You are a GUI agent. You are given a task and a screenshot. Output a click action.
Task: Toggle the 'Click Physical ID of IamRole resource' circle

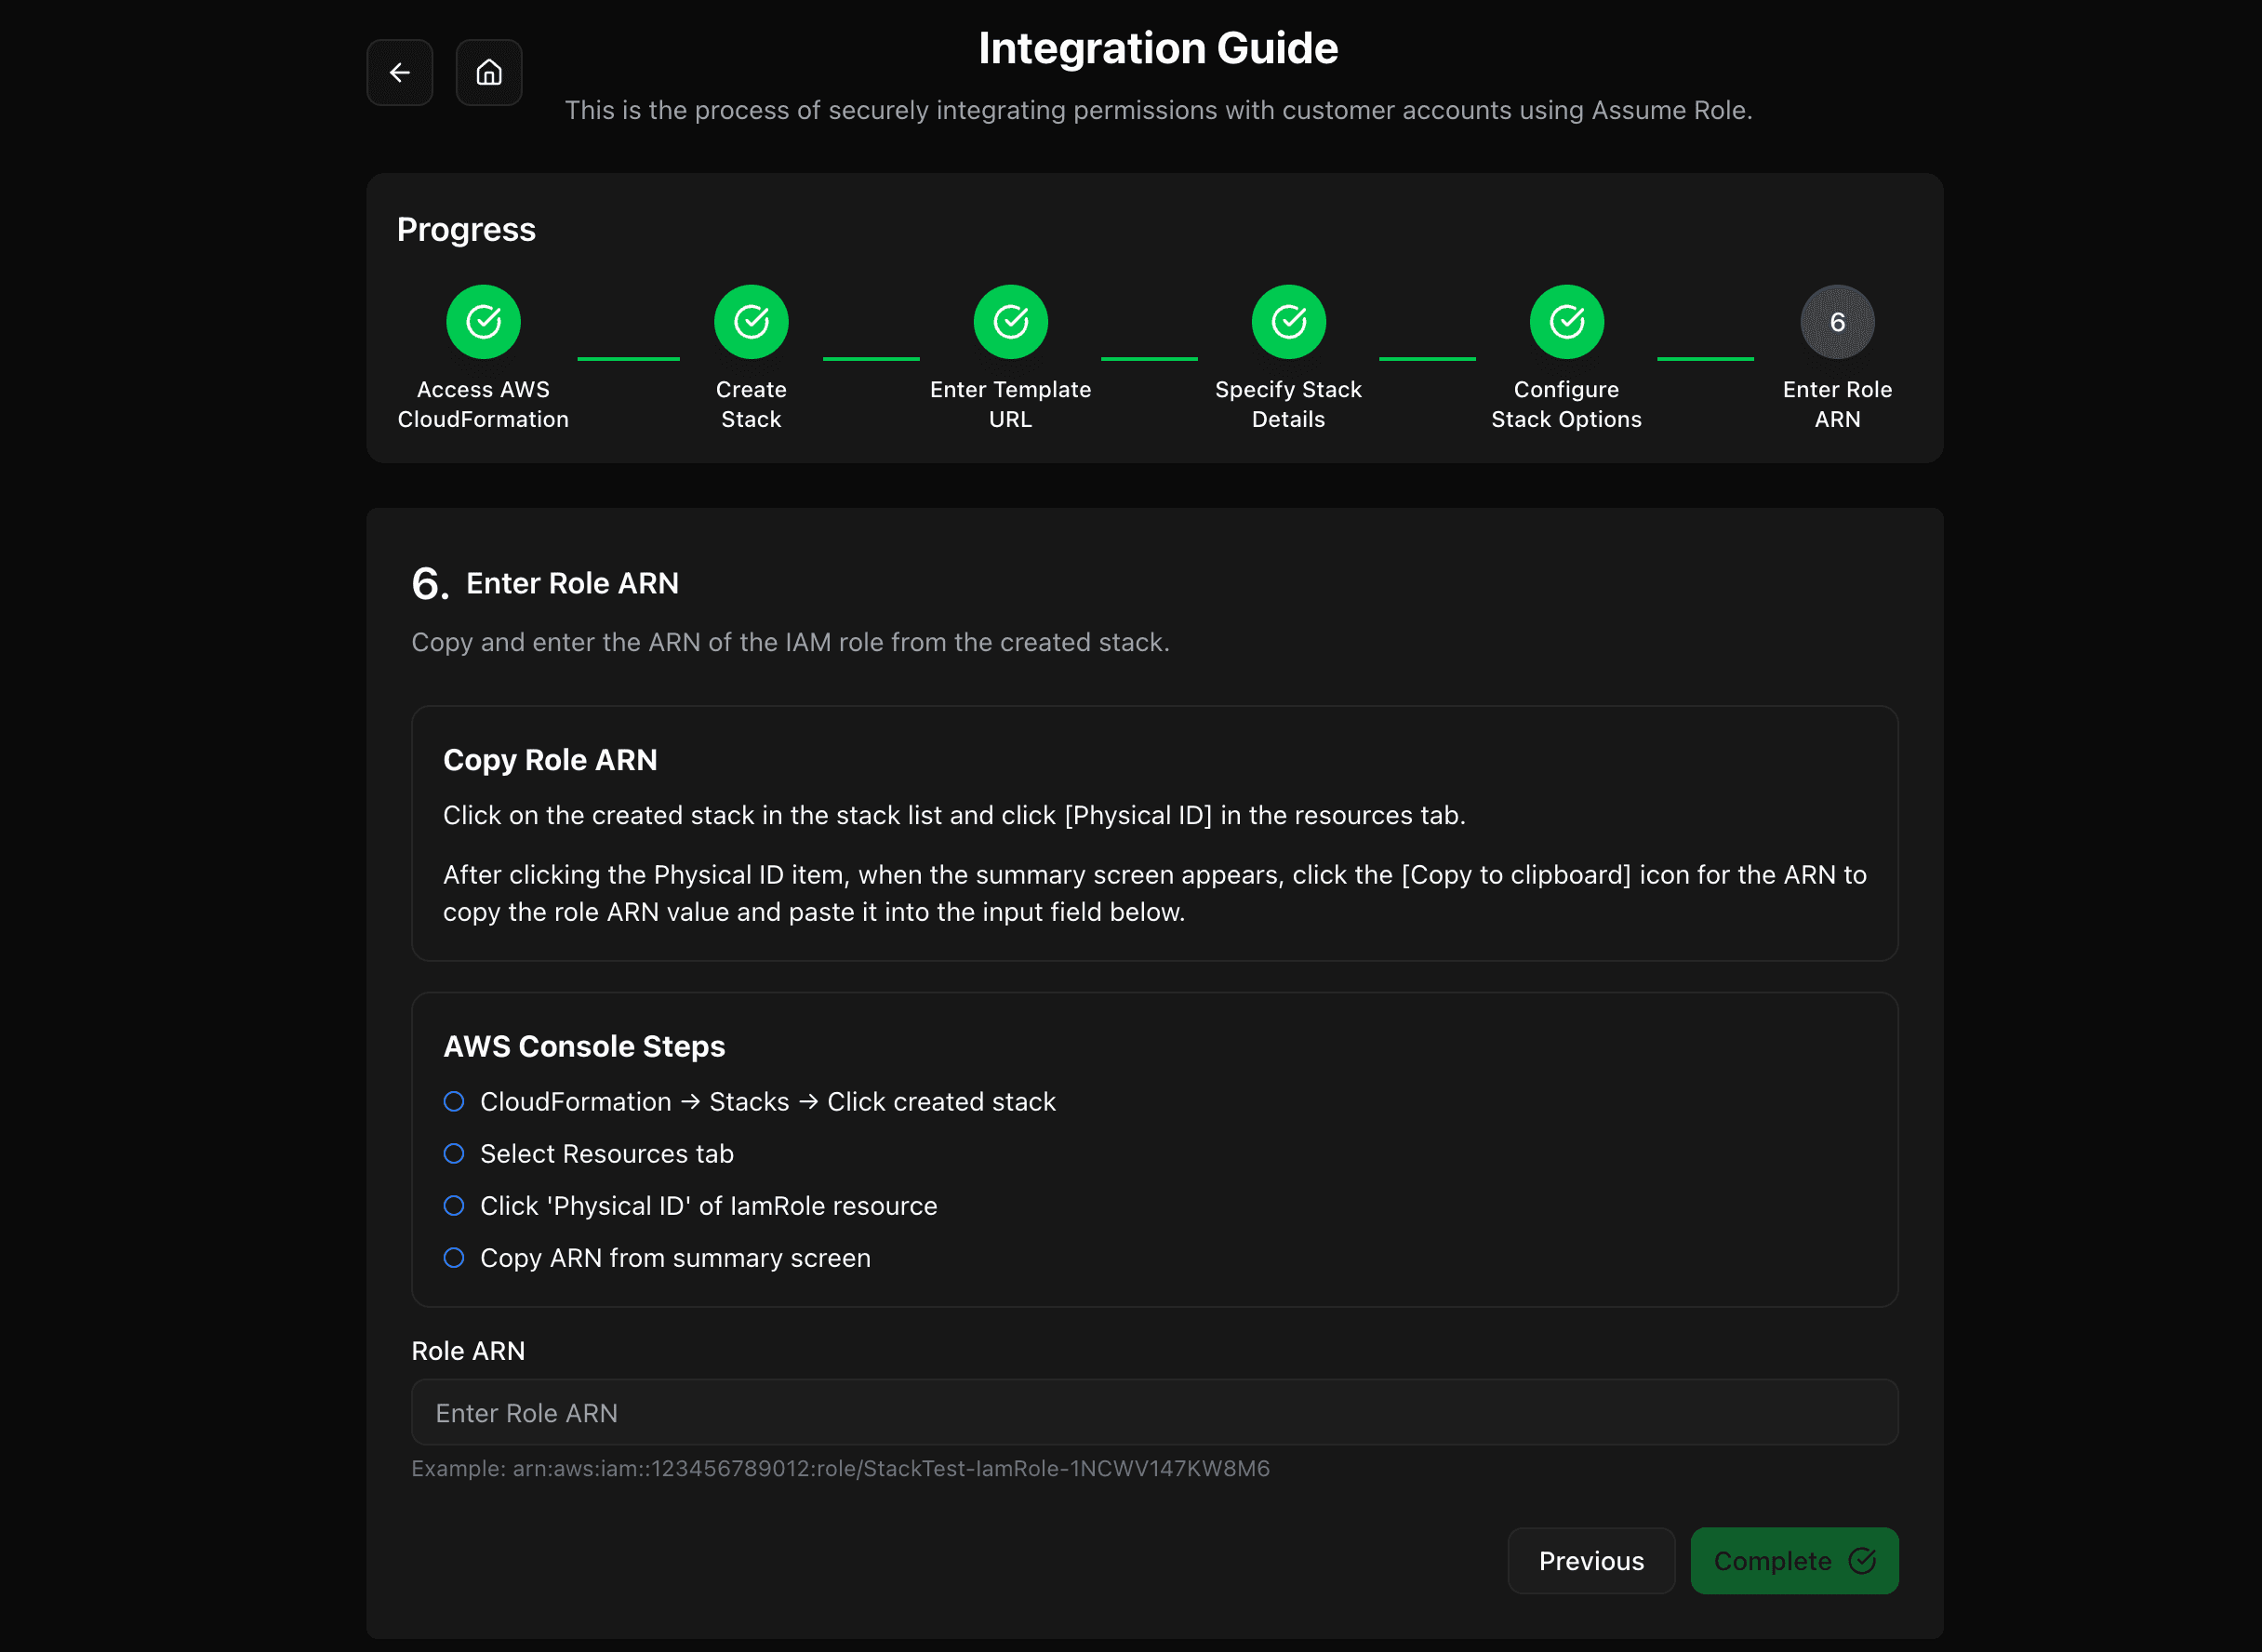(455, 1205)
